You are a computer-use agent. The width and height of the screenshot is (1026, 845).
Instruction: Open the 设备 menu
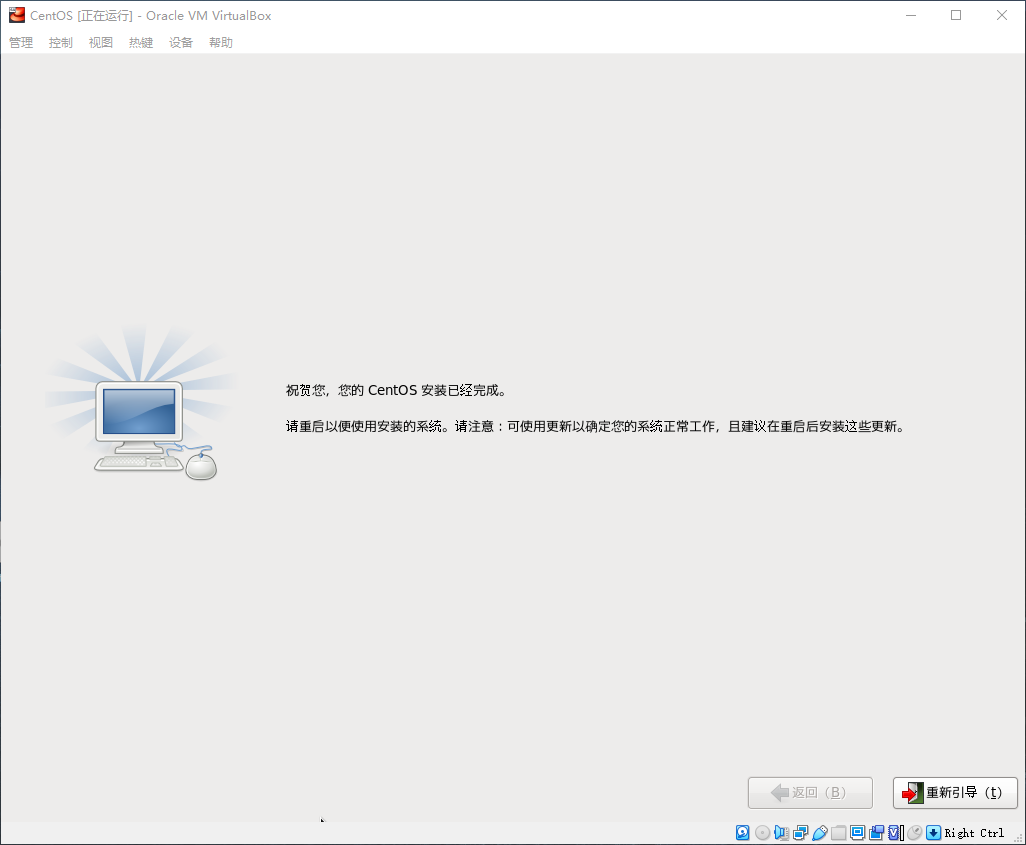coord(181,43)
